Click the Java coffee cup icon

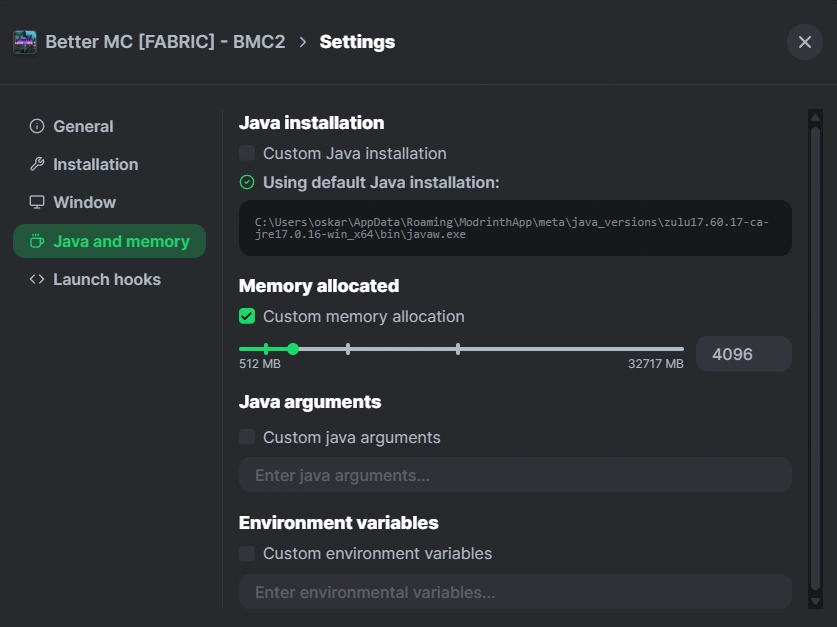click(x=37, y=241)
